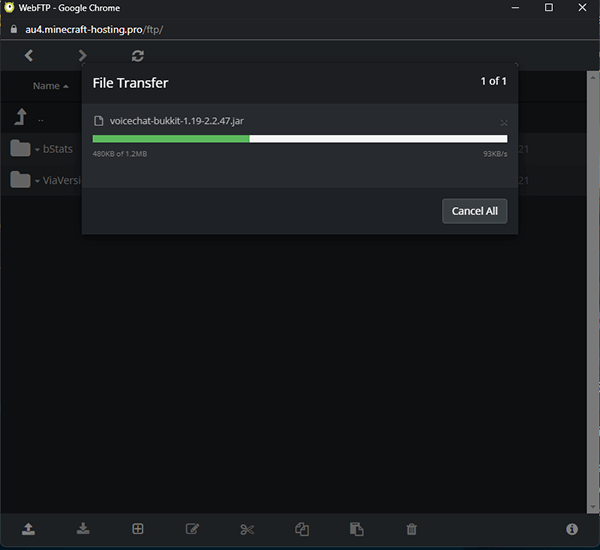This screenshot has width=600, height=550.
Task: Click the copy icon in bottom toolbar
Action: tap(302, 529)
